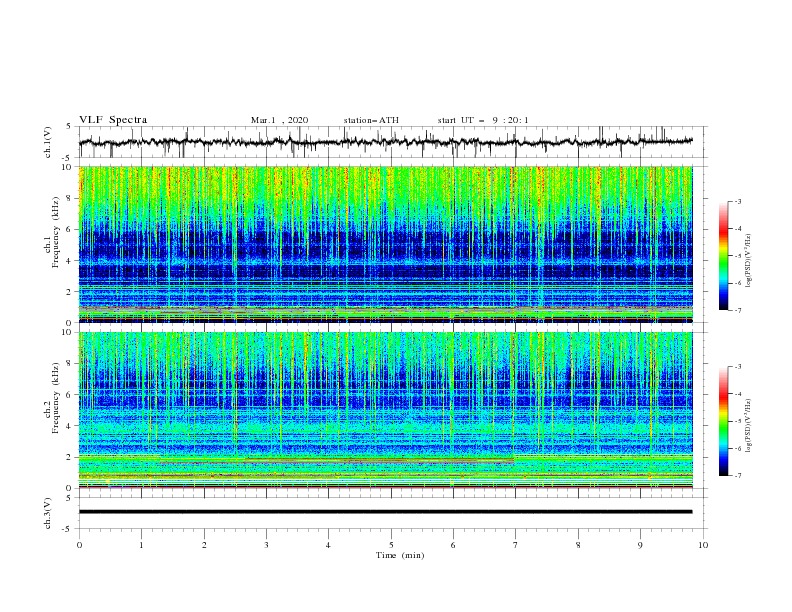792x612 pixels.
Task: Click the thick black ch.3 voltage line
Action: pos(385,512)
